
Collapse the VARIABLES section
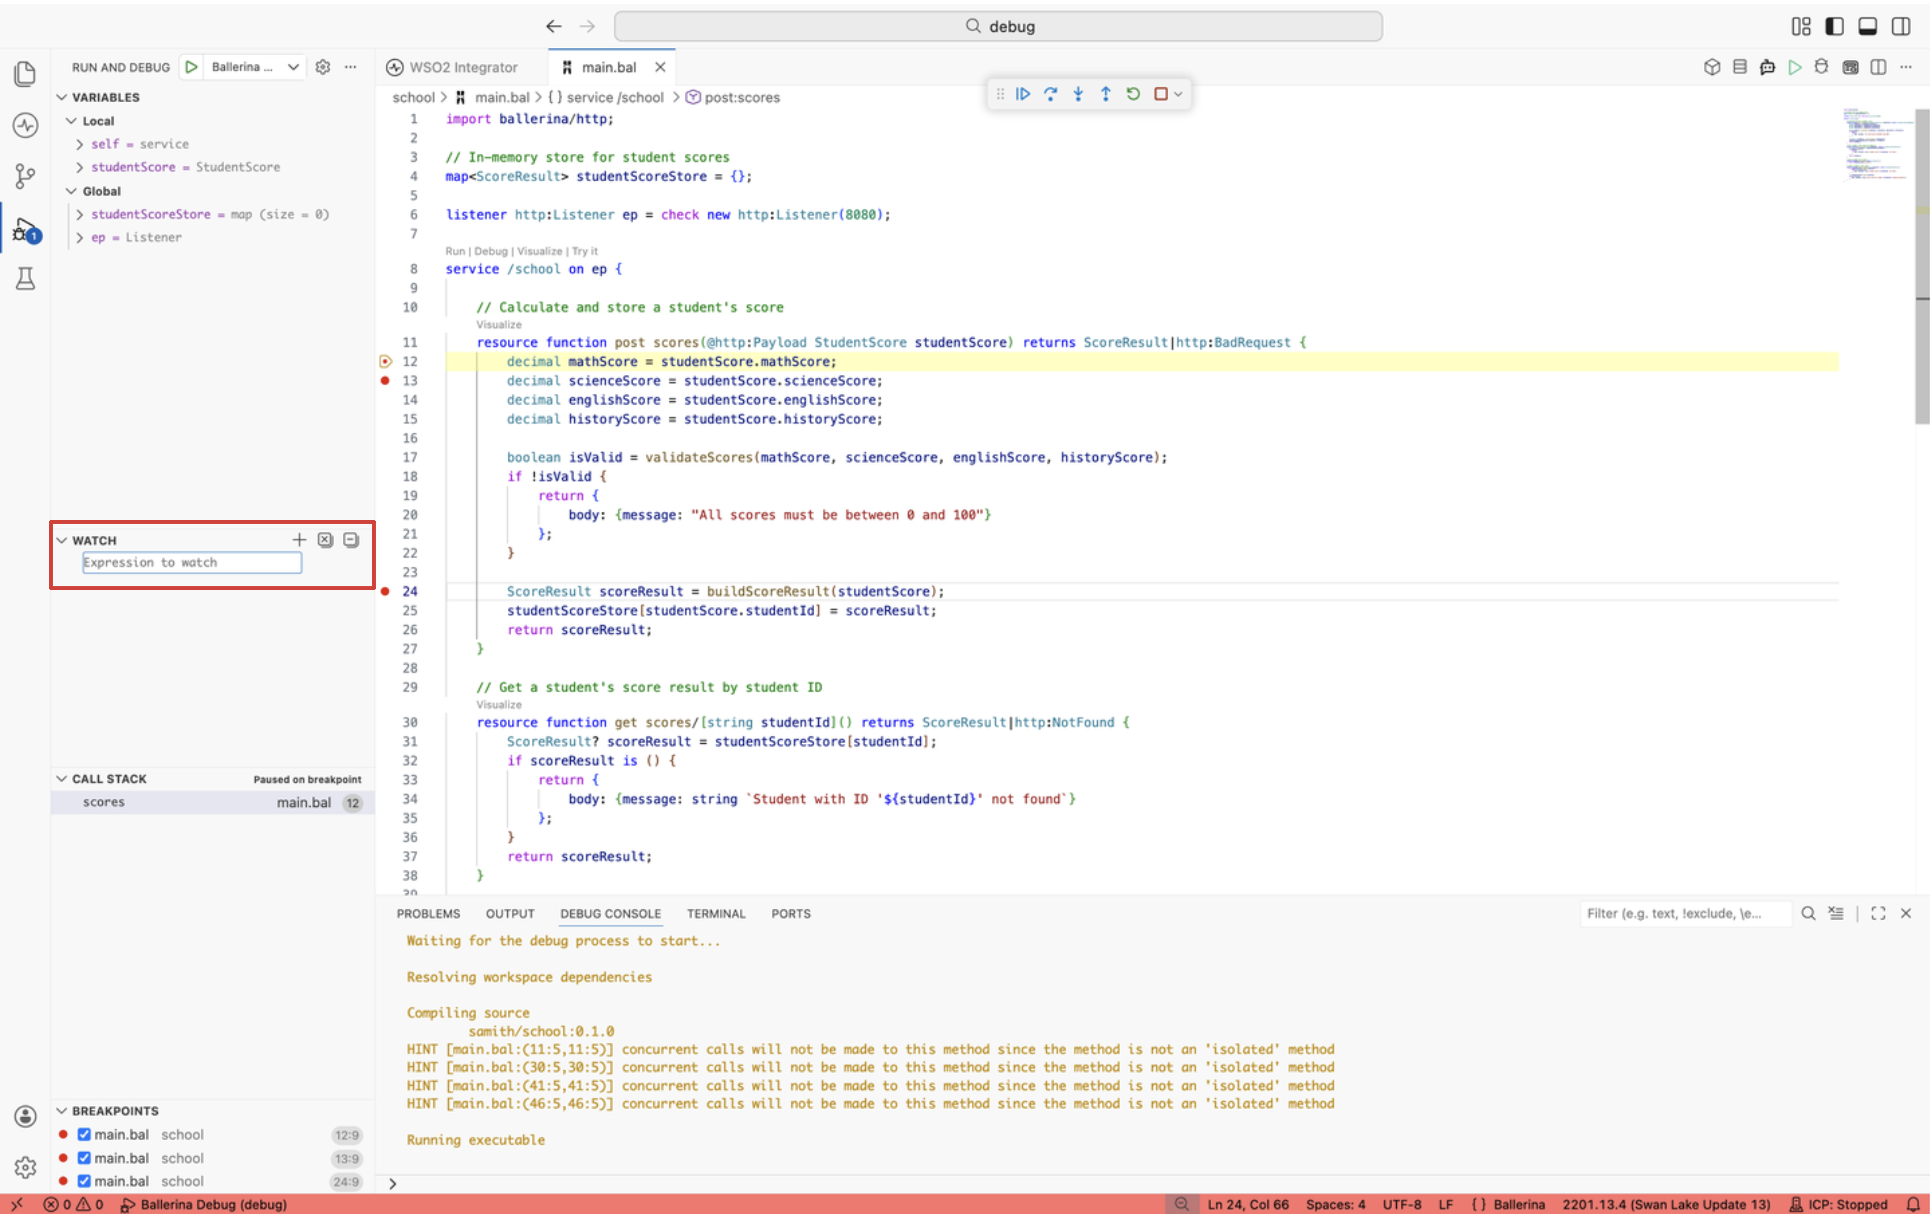[x=62, y=97]
